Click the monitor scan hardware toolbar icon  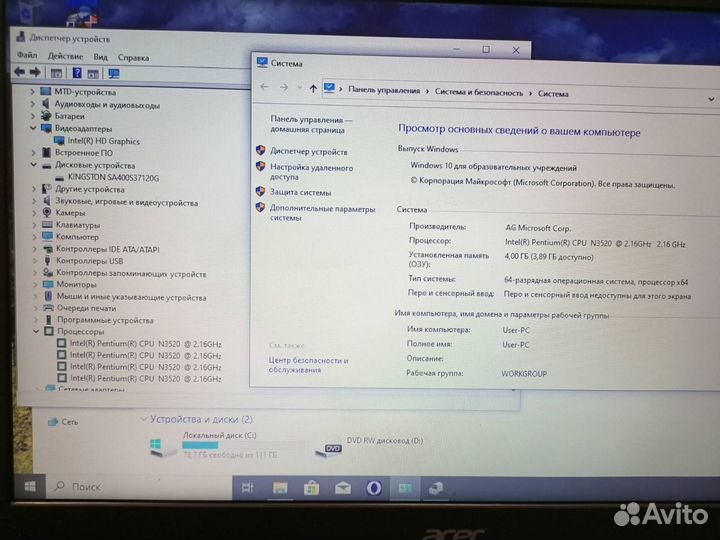coord(113,73)
